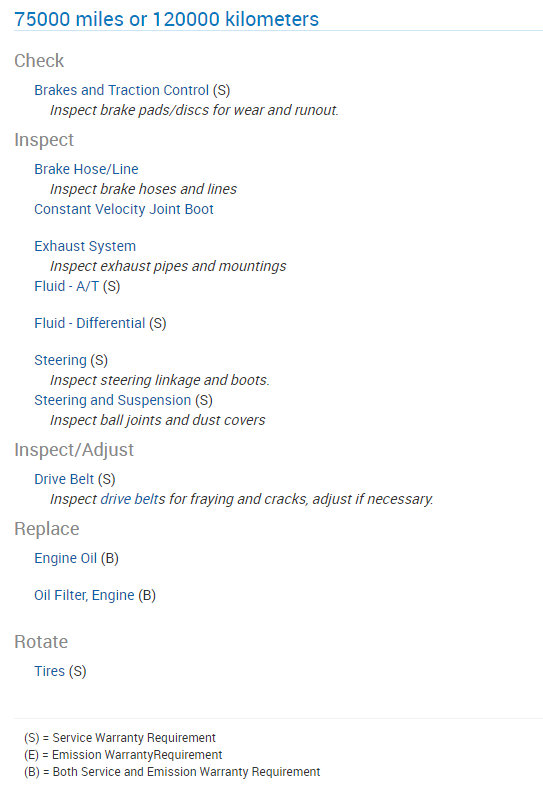Image resolution: width=543 pixels, height=797 pixels.
Task: Click the Rotate section heading
Action: [41, 641]
